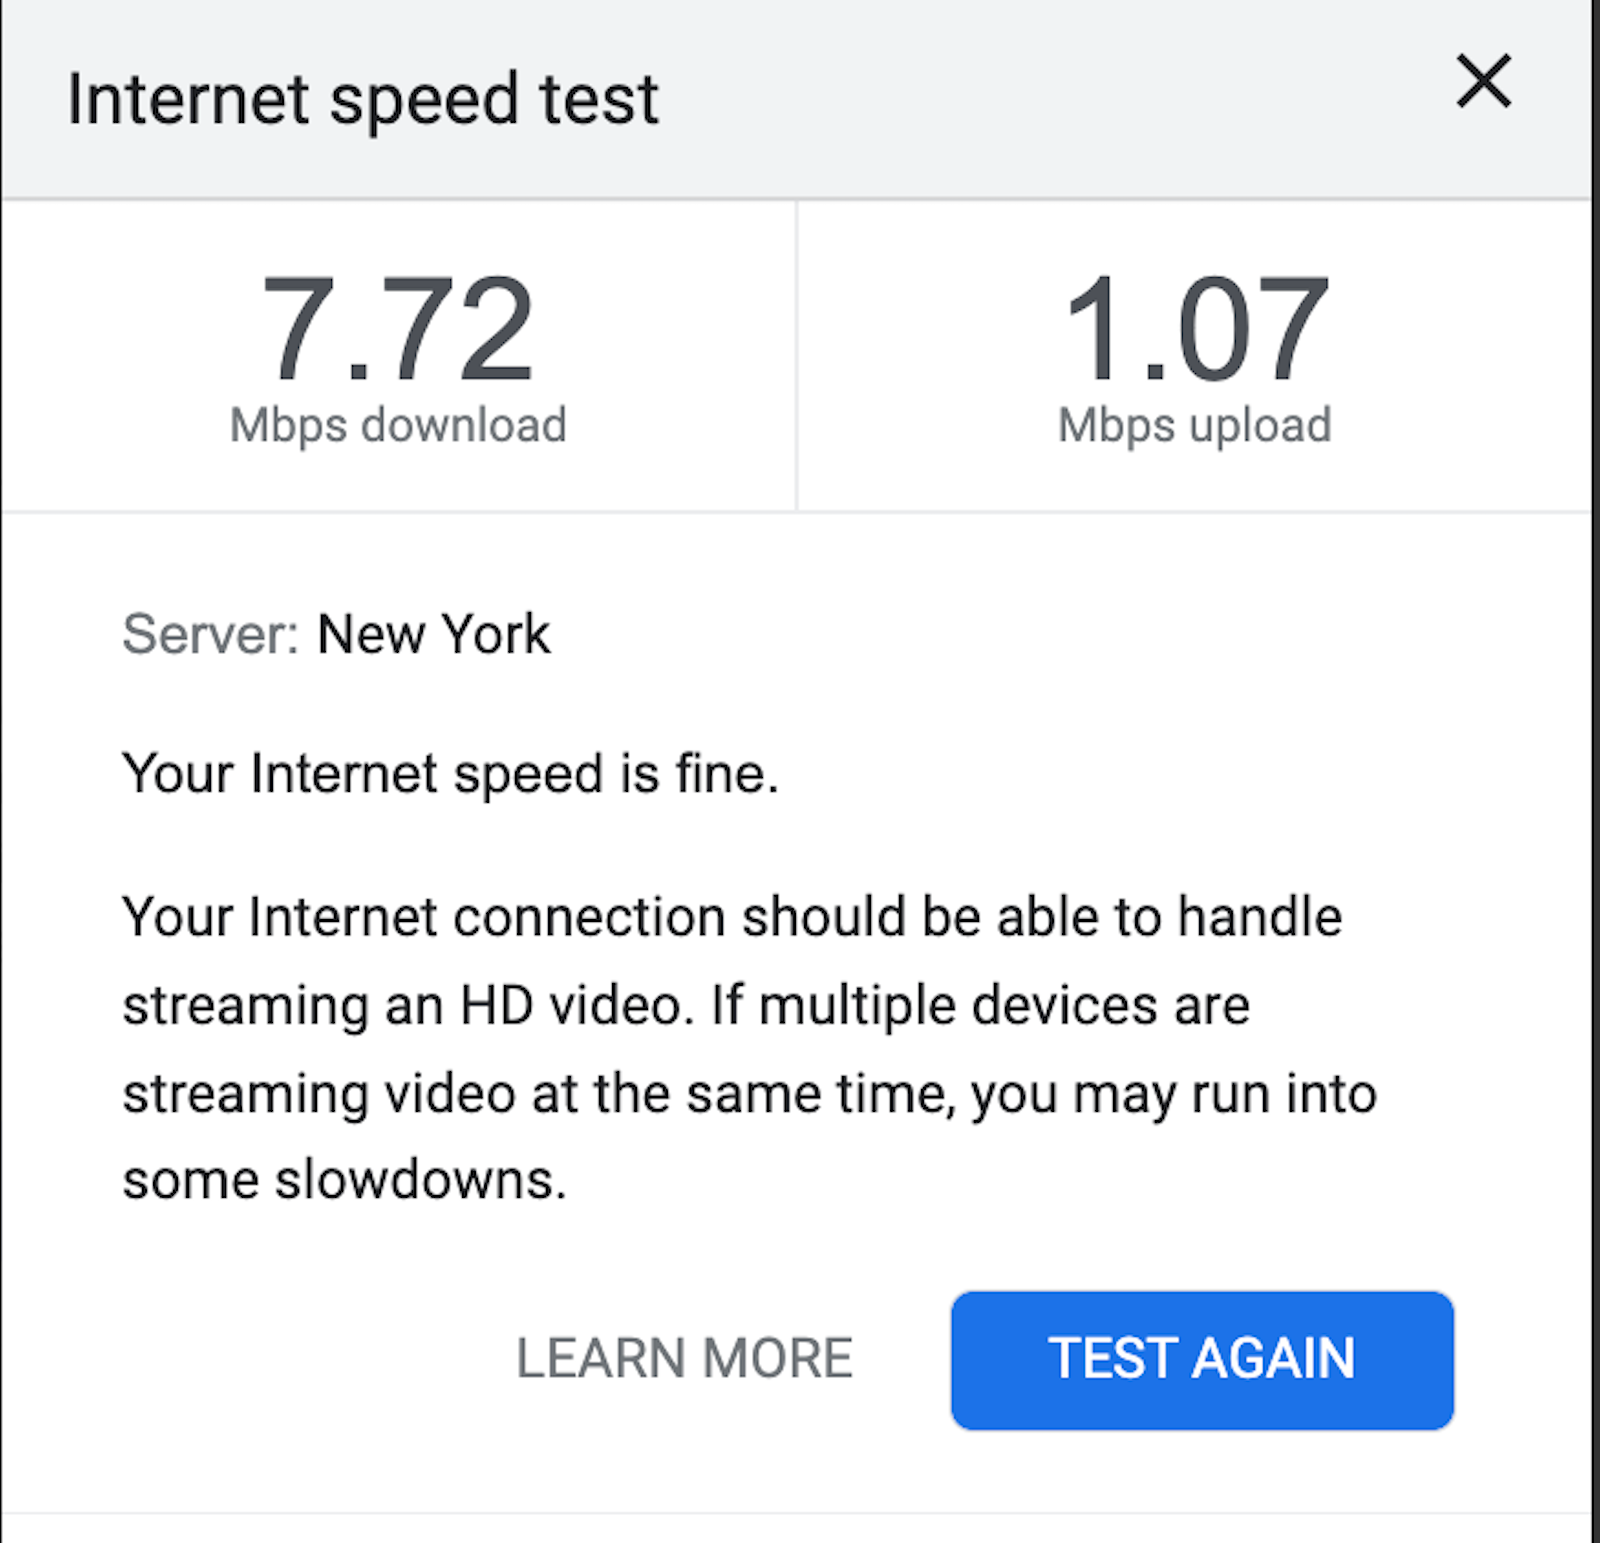1600x1543 pixels.
Task: Click the server name New York
Action: [x=433, y=632]
